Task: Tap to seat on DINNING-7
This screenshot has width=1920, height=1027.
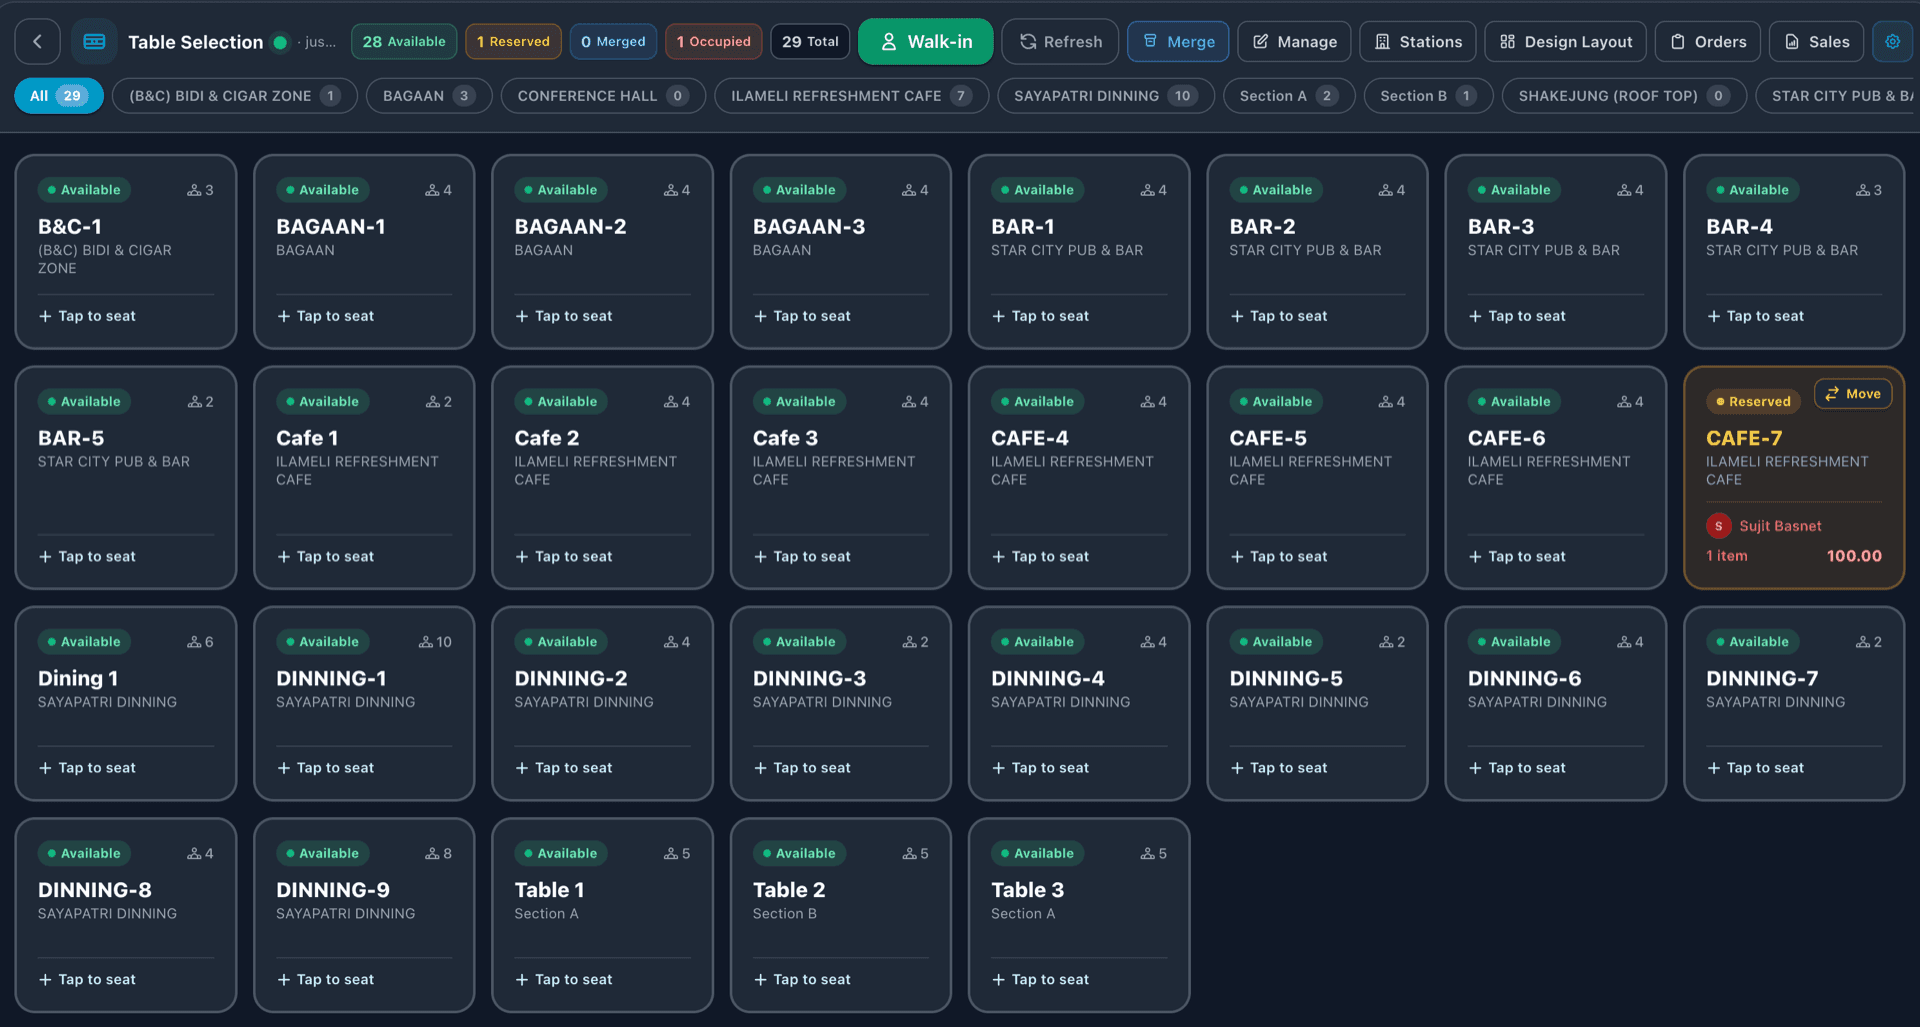Action: (1756, 768)
